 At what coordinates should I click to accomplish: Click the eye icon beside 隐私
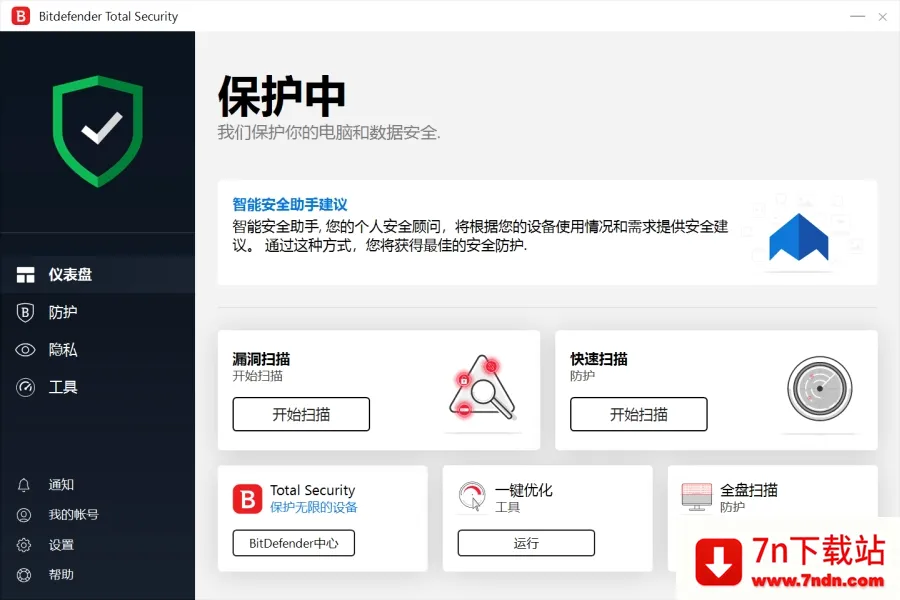pos(25,350)
